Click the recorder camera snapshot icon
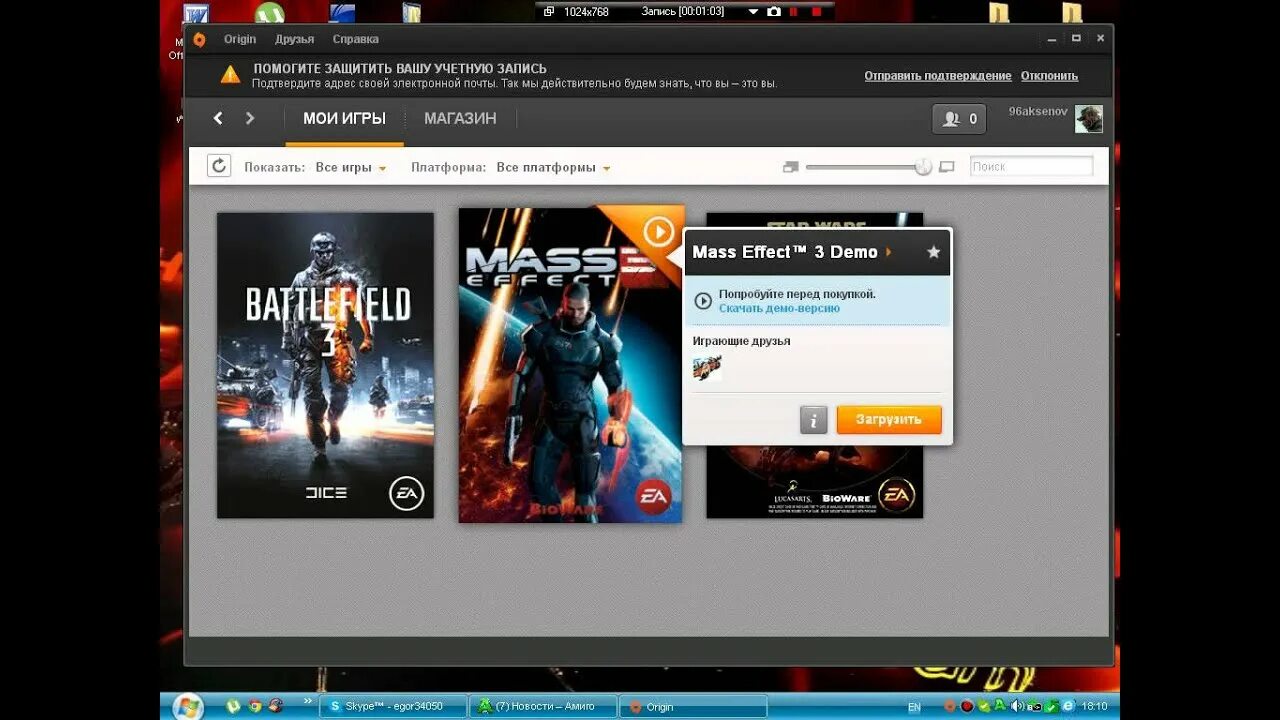Screen dimensions: 1280x720 (773, 11)
